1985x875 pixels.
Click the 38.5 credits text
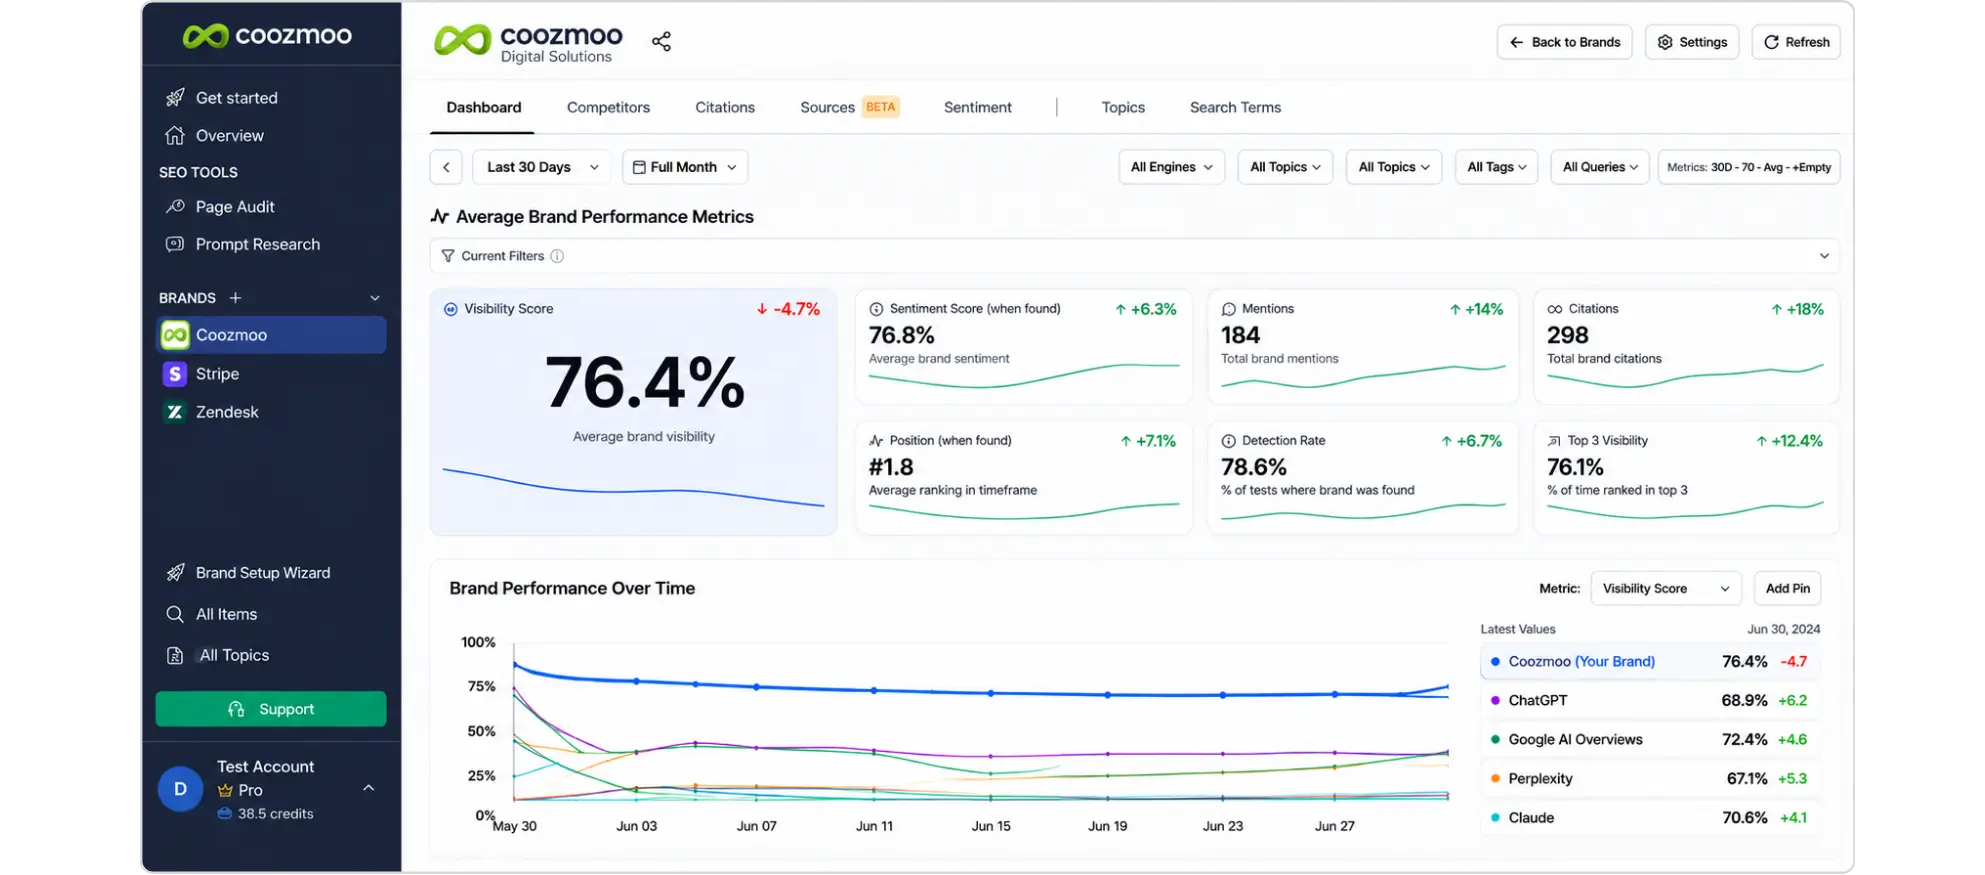click(x=276, y=814)
